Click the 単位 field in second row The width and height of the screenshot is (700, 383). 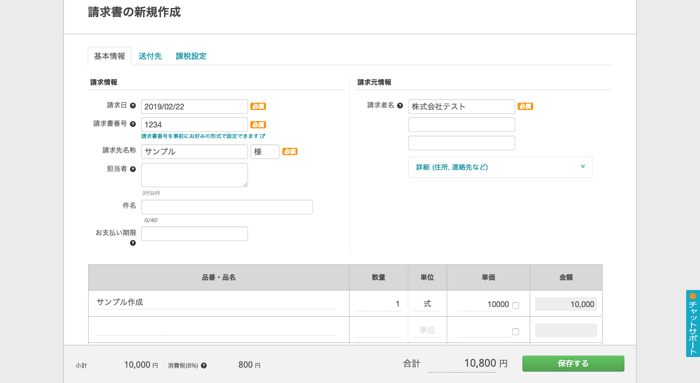427,330
